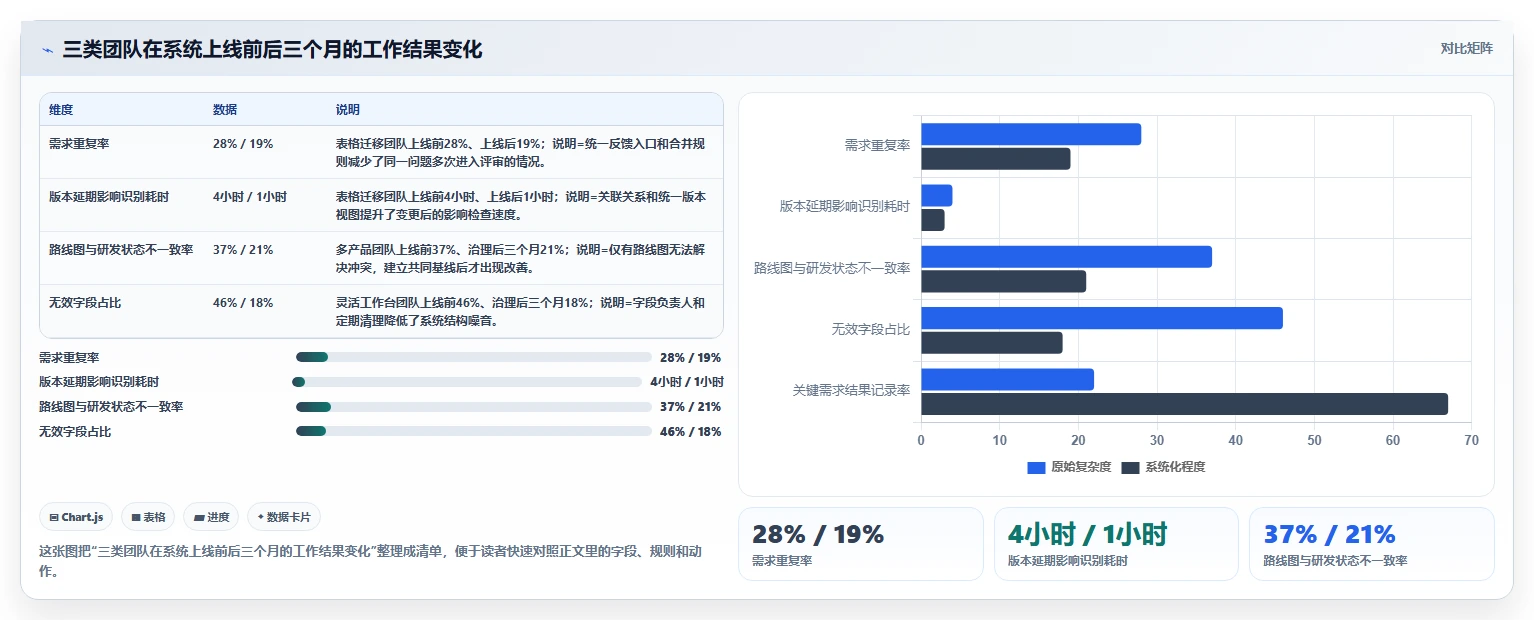Click the 关键需求结果记录率 chart axis label
Screen dimensions: 1534x620
(x=851, y=390)
